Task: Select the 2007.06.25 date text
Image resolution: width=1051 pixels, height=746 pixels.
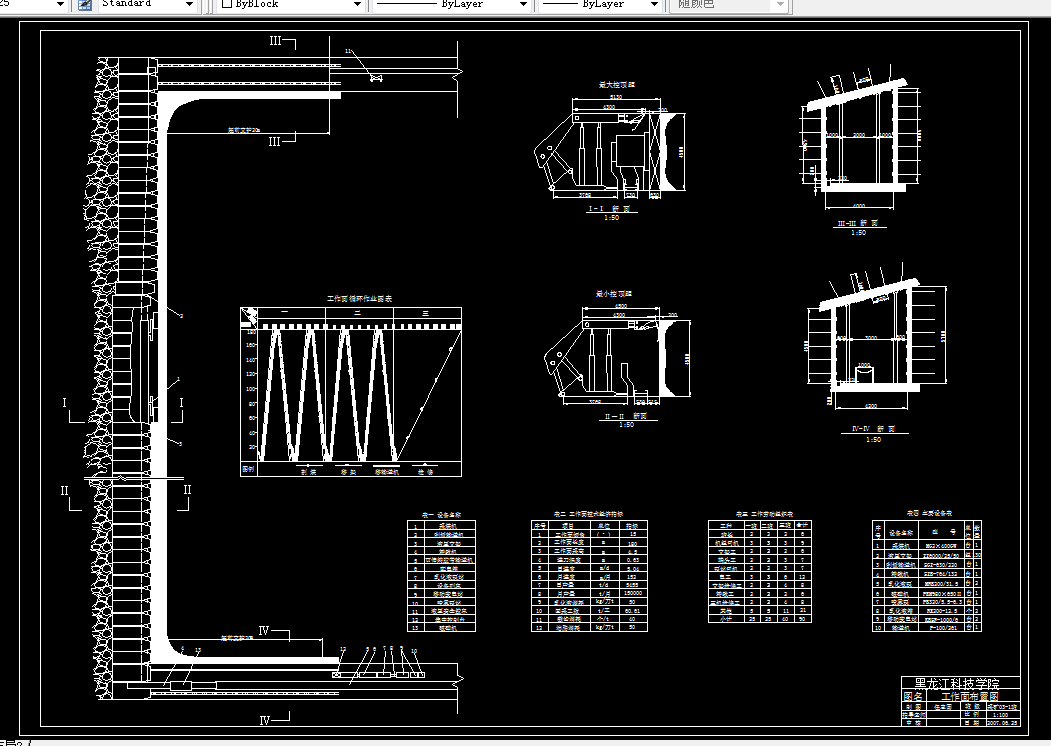Action: (1002, 723)
